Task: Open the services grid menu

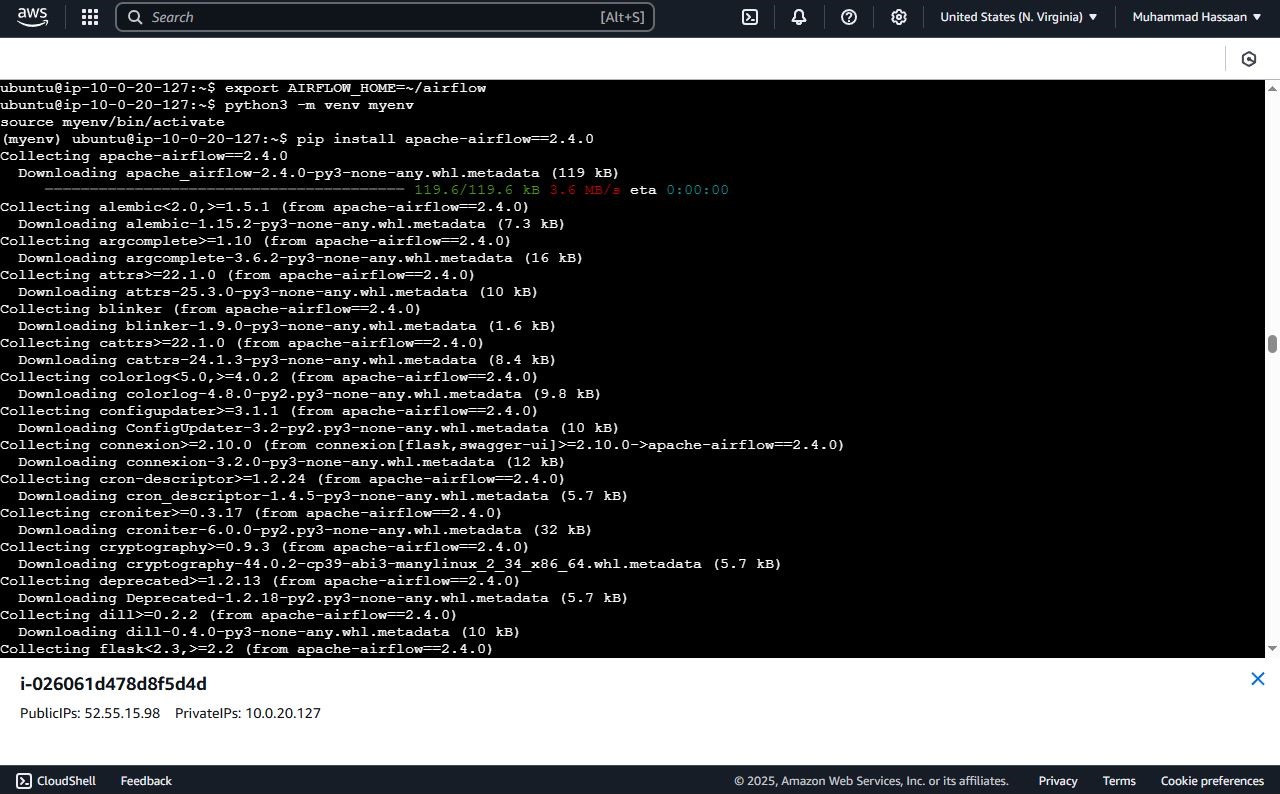Action: click(x=90, y=17)
